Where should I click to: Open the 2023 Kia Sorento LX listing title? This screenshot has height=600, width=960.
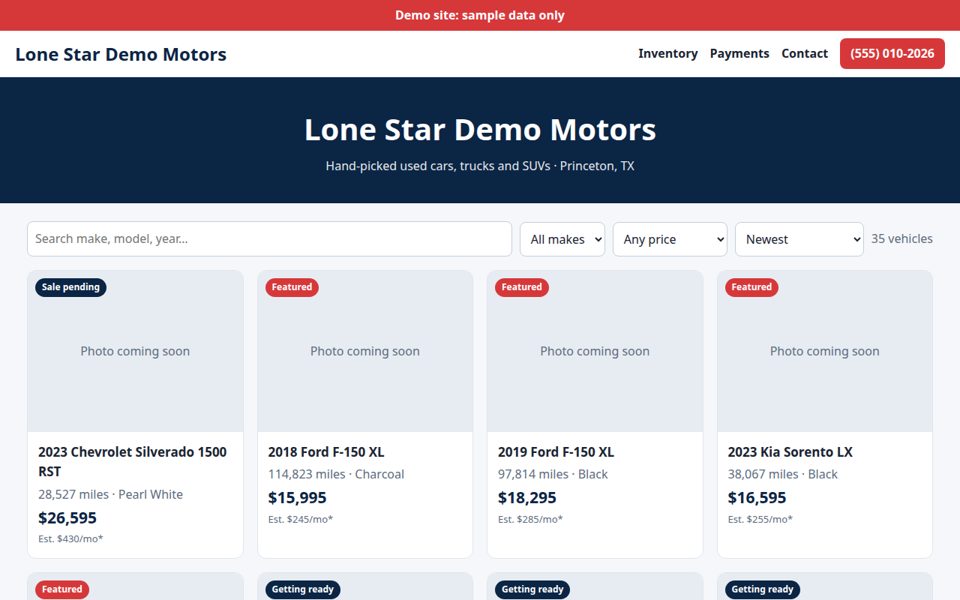(790, 452)
